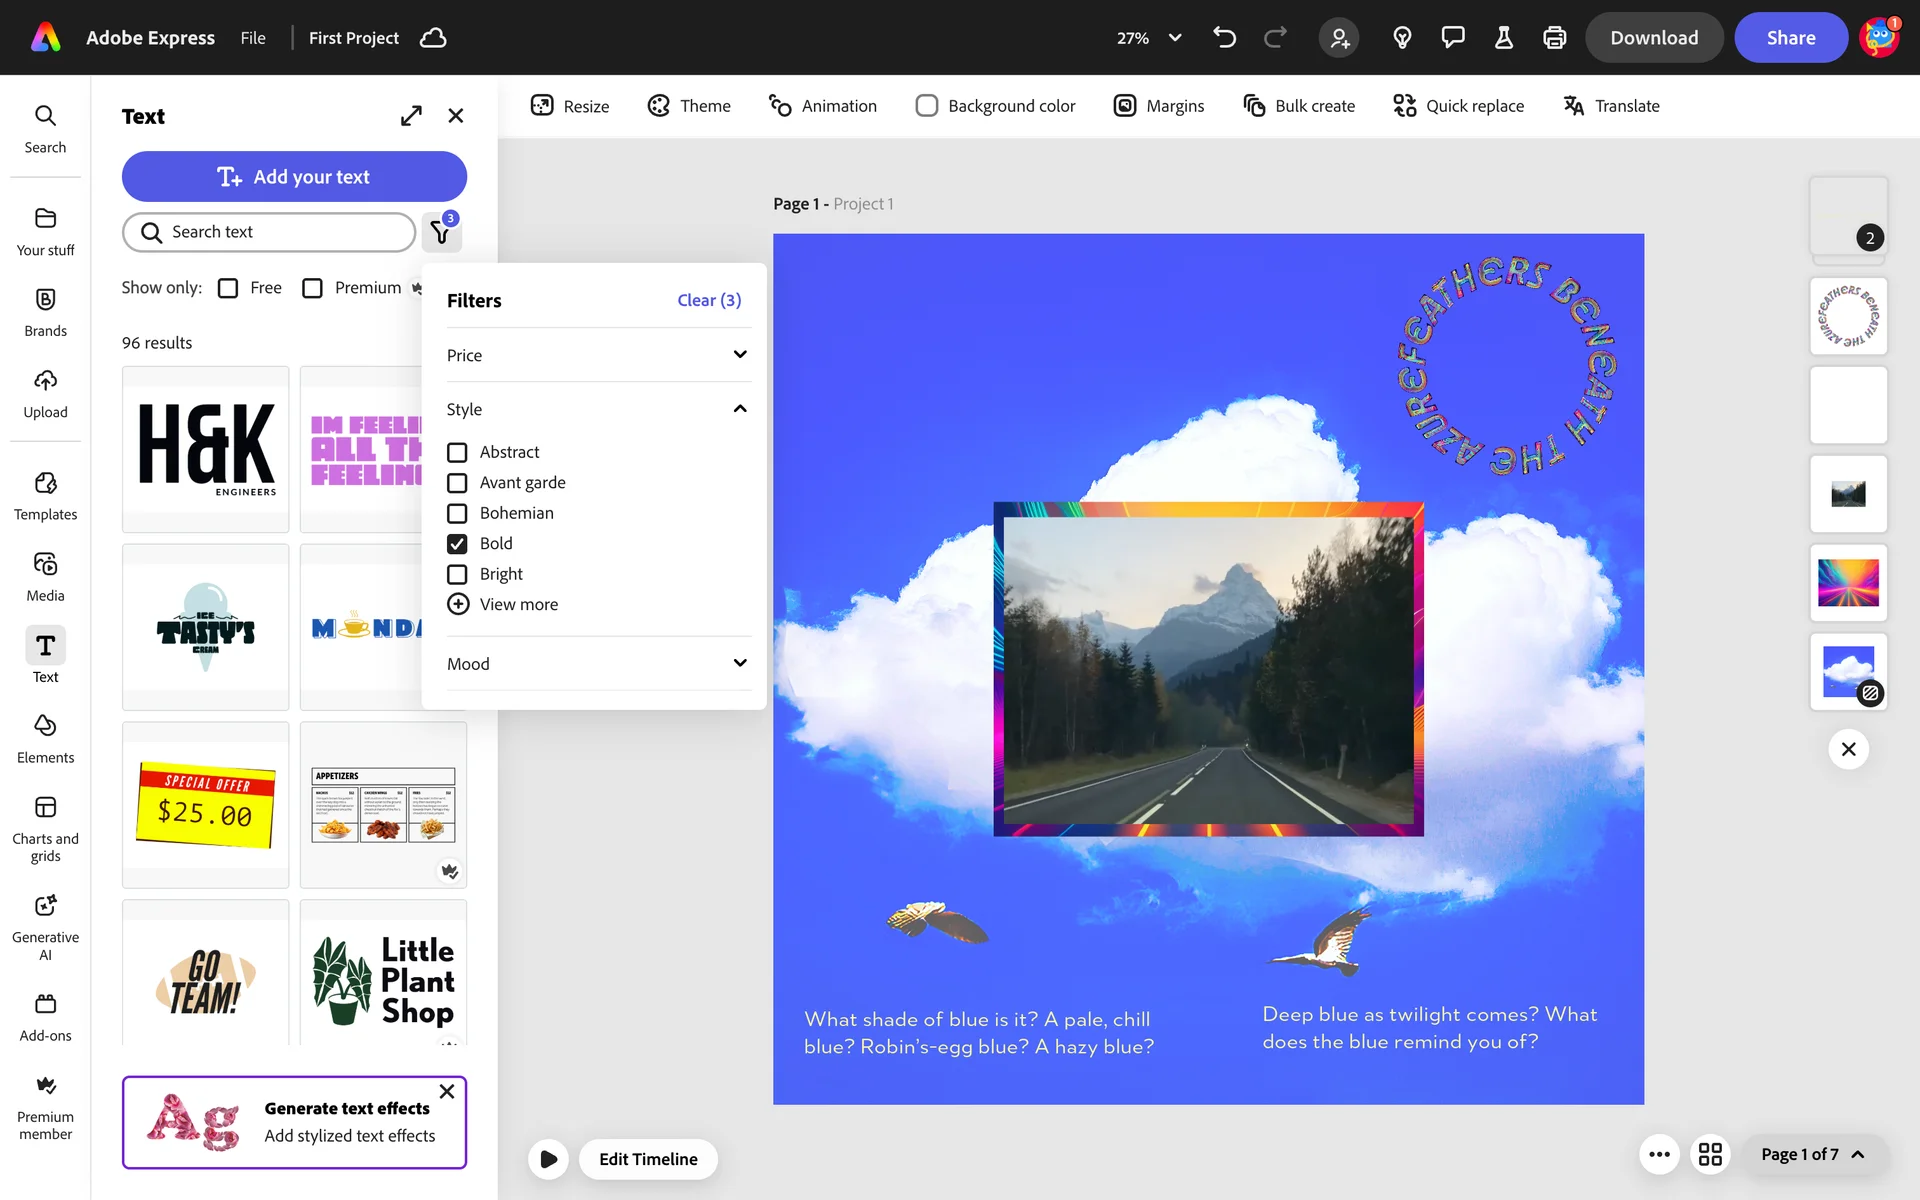Image resolution: width=1920 pixels, height=1200 pixels.
Task: Open the text filter funnel icon
Action: coord(441,232)
